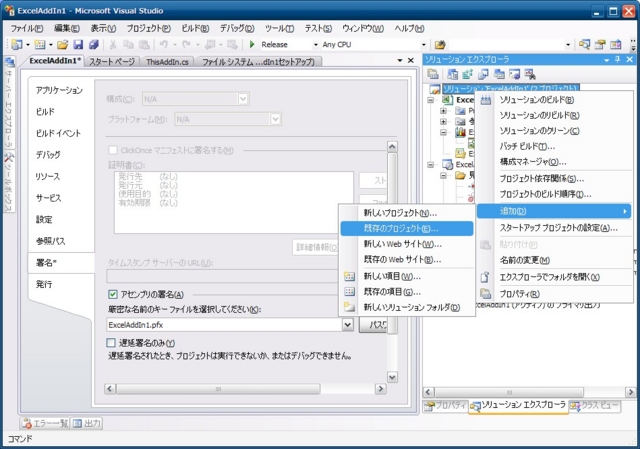
Task: Click icon beside 新しいソリューション フォルダ entry
Action: (349, 307)
